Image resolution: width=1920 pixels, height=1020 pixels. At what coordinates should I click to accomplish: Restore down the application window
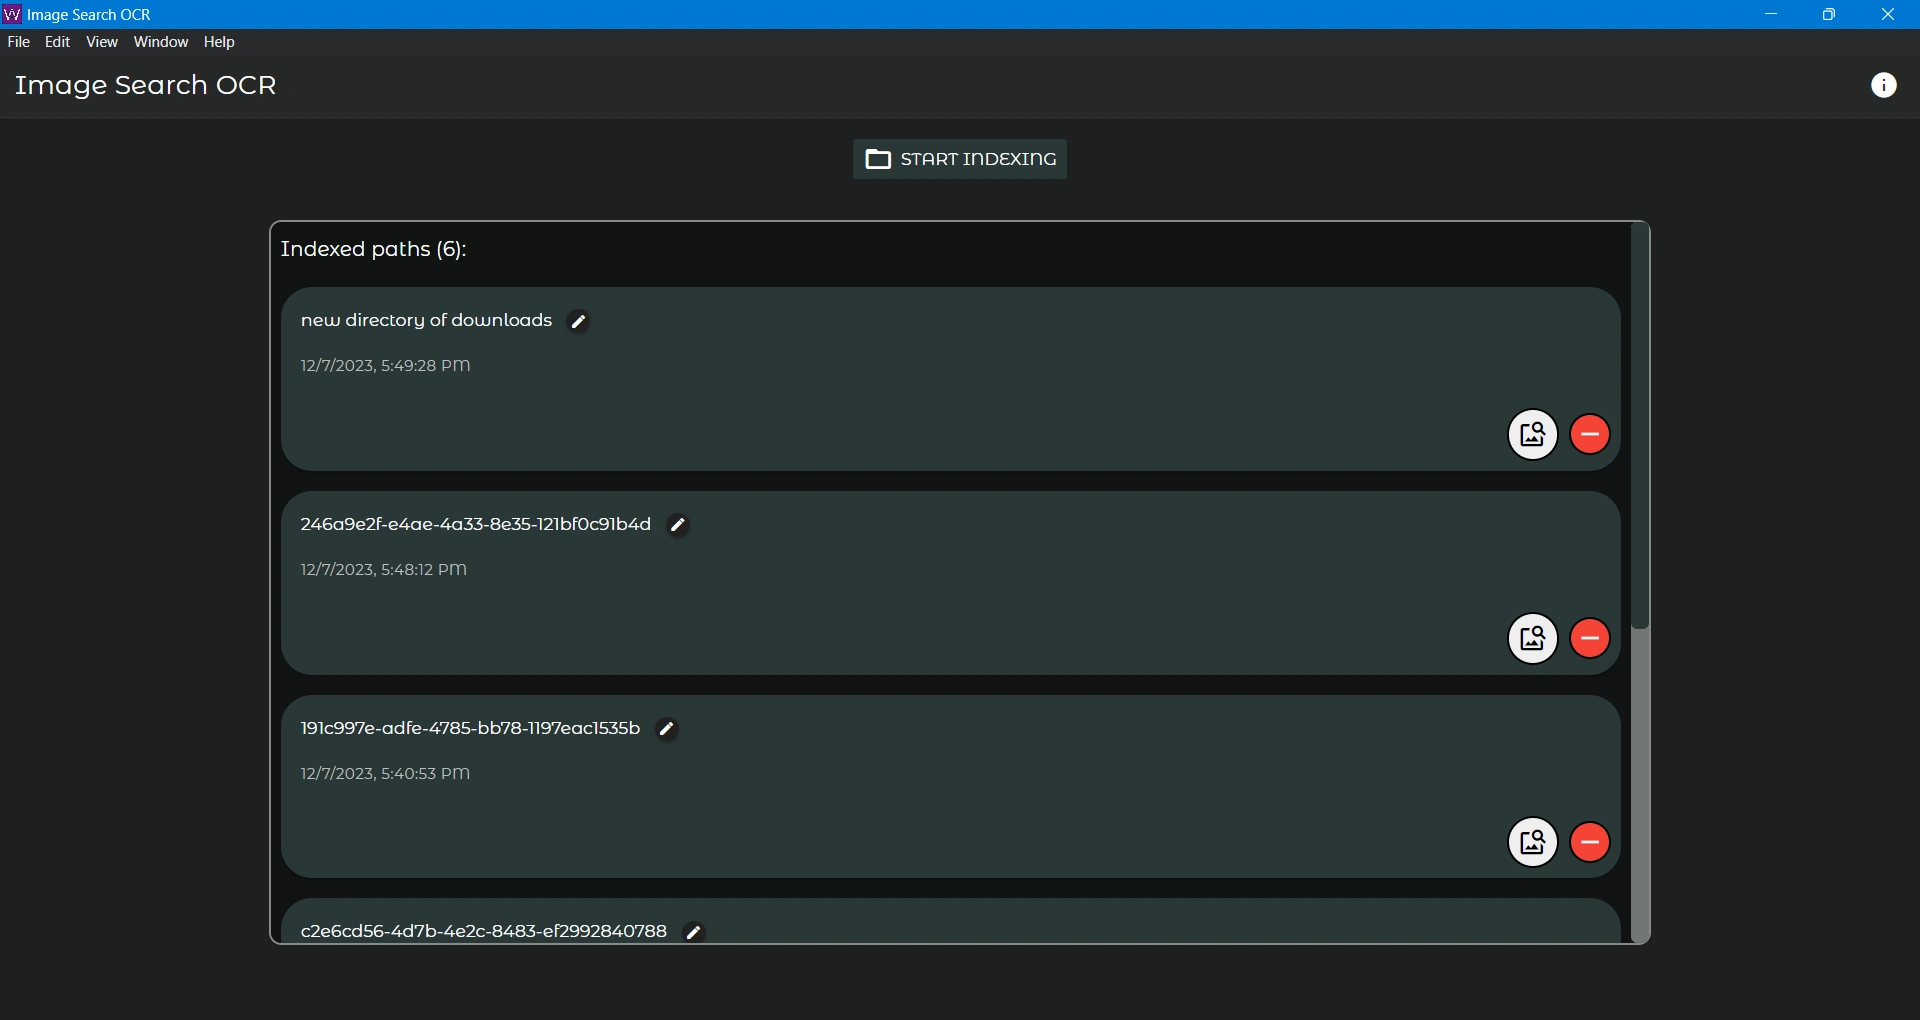(x=1829, y=15)
